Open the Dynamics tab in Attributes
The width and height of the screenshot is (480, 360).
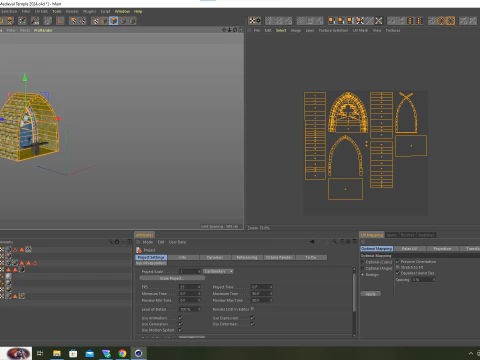[x=215, y=257]
